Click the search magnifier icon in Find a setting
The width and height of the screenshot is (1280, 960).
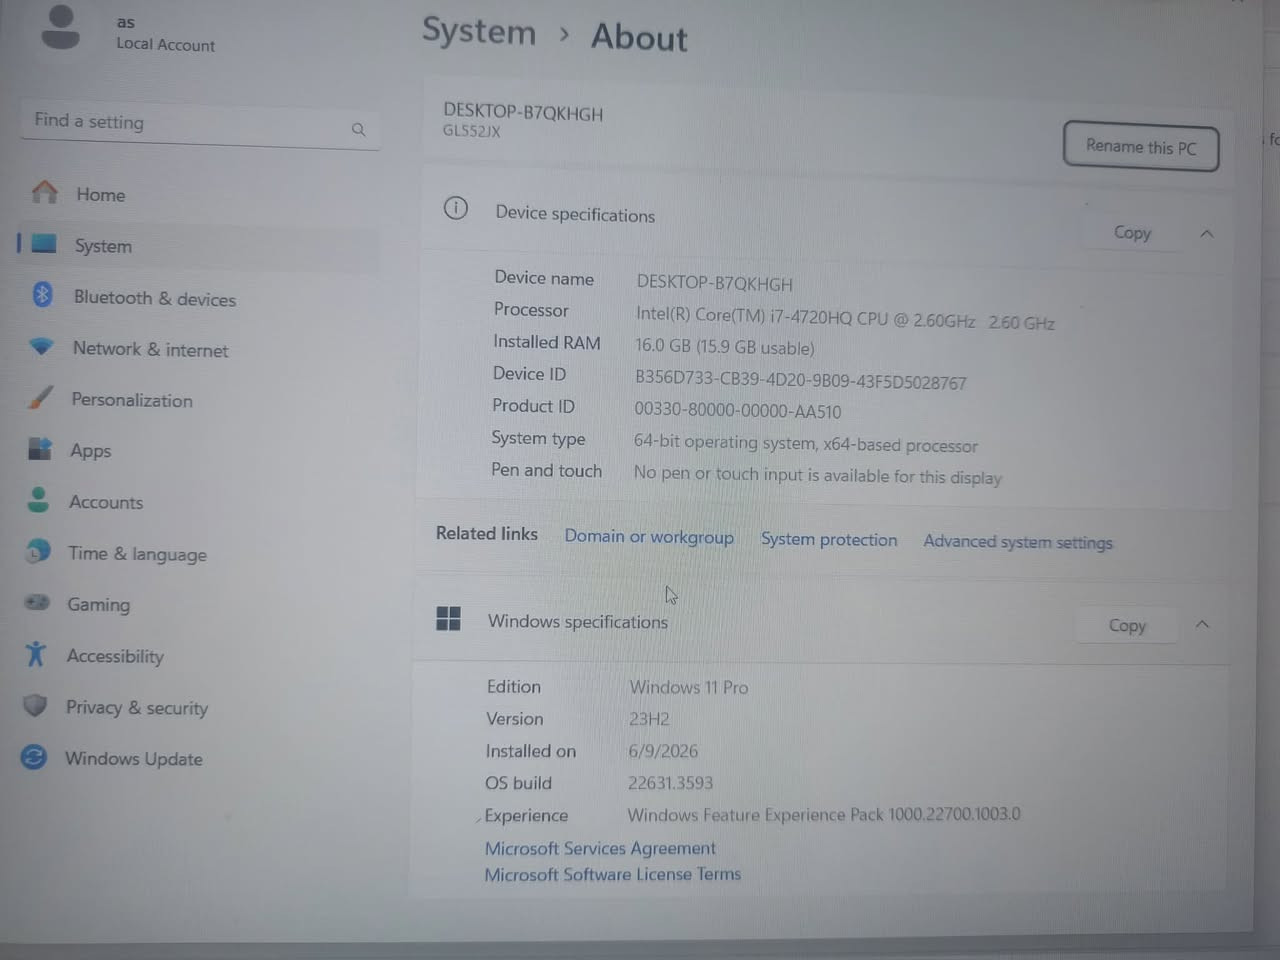click(358, 129)
